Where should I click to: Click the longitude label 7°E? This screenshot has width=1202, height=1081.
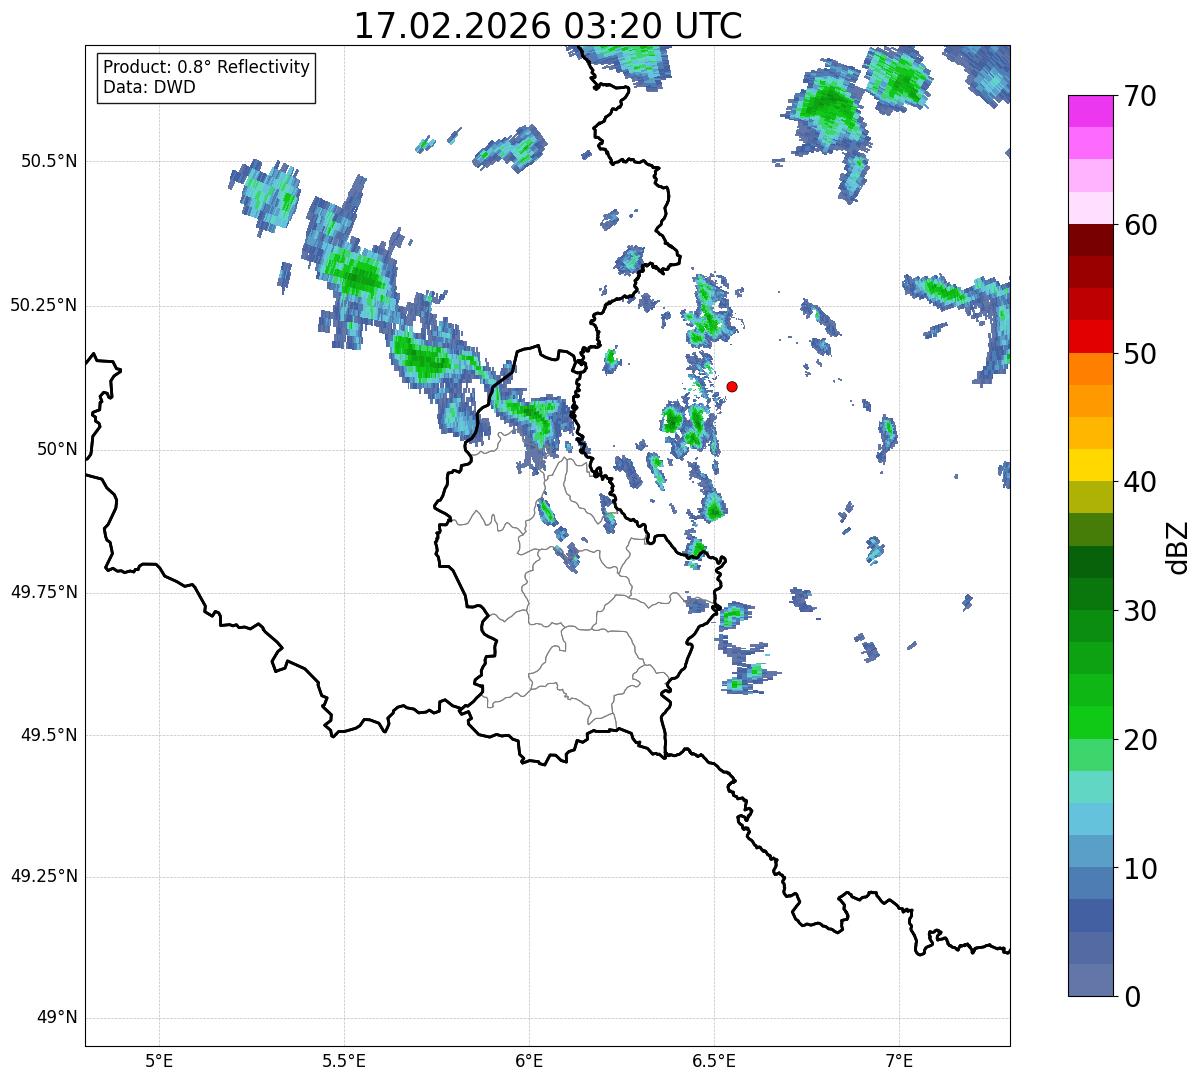coord(899,1060)
